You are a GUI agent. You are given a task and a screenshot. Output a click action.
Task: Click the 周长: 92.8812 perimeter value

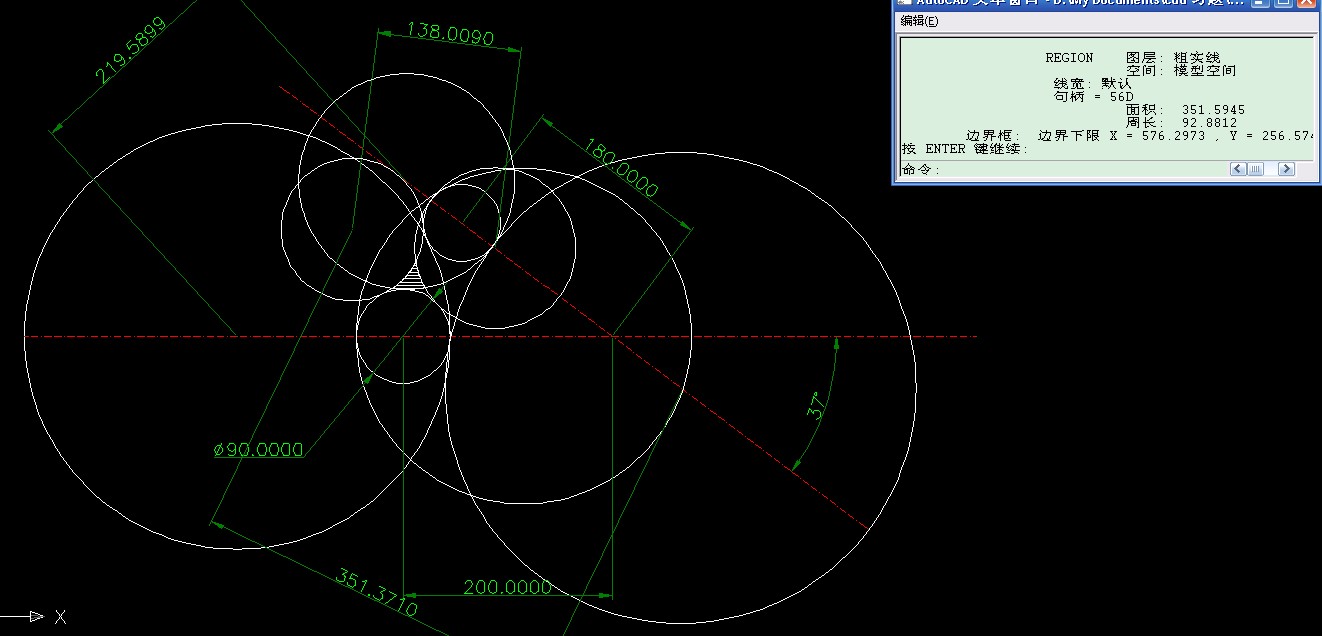(1181, 123)
